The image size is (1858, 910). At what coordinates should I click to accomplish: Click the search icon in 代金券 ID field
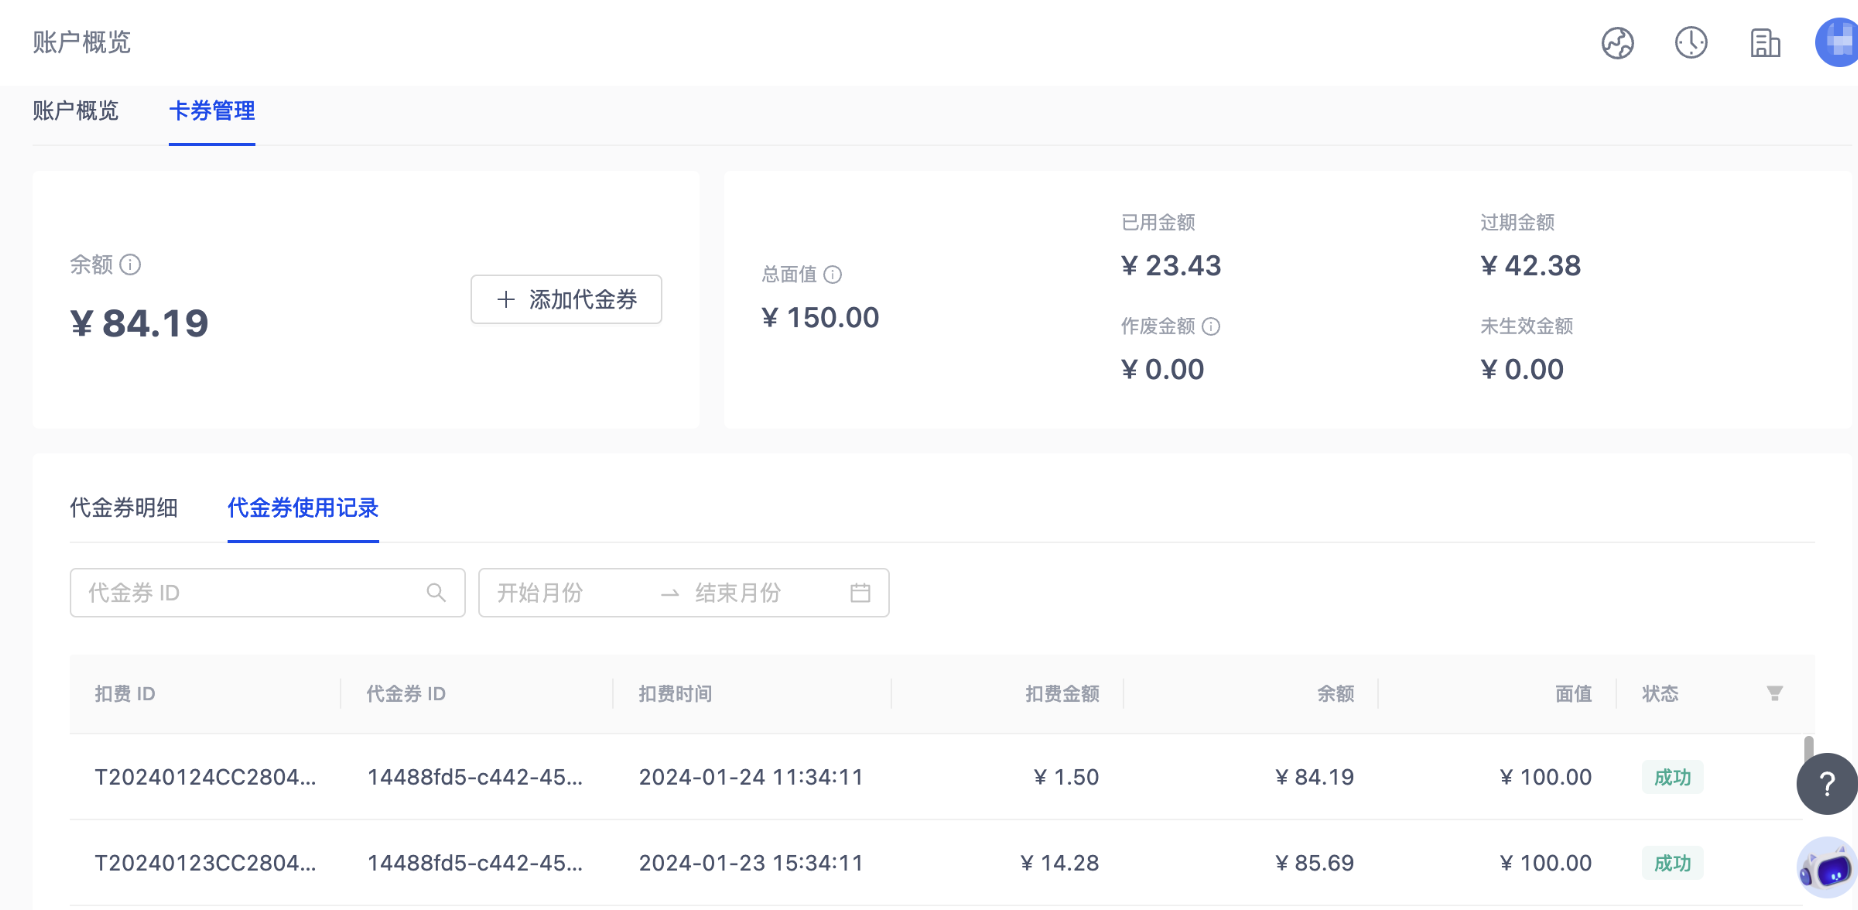click(436, 593)
